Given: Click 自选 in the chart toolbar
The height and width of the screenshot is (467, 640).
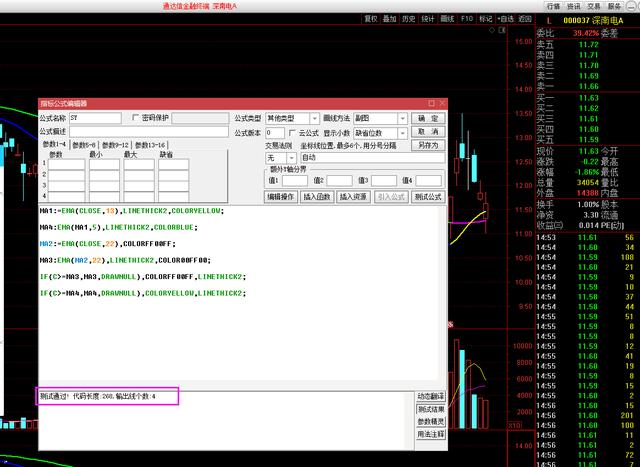Looking at the screenshot, I should click(506, 19).
